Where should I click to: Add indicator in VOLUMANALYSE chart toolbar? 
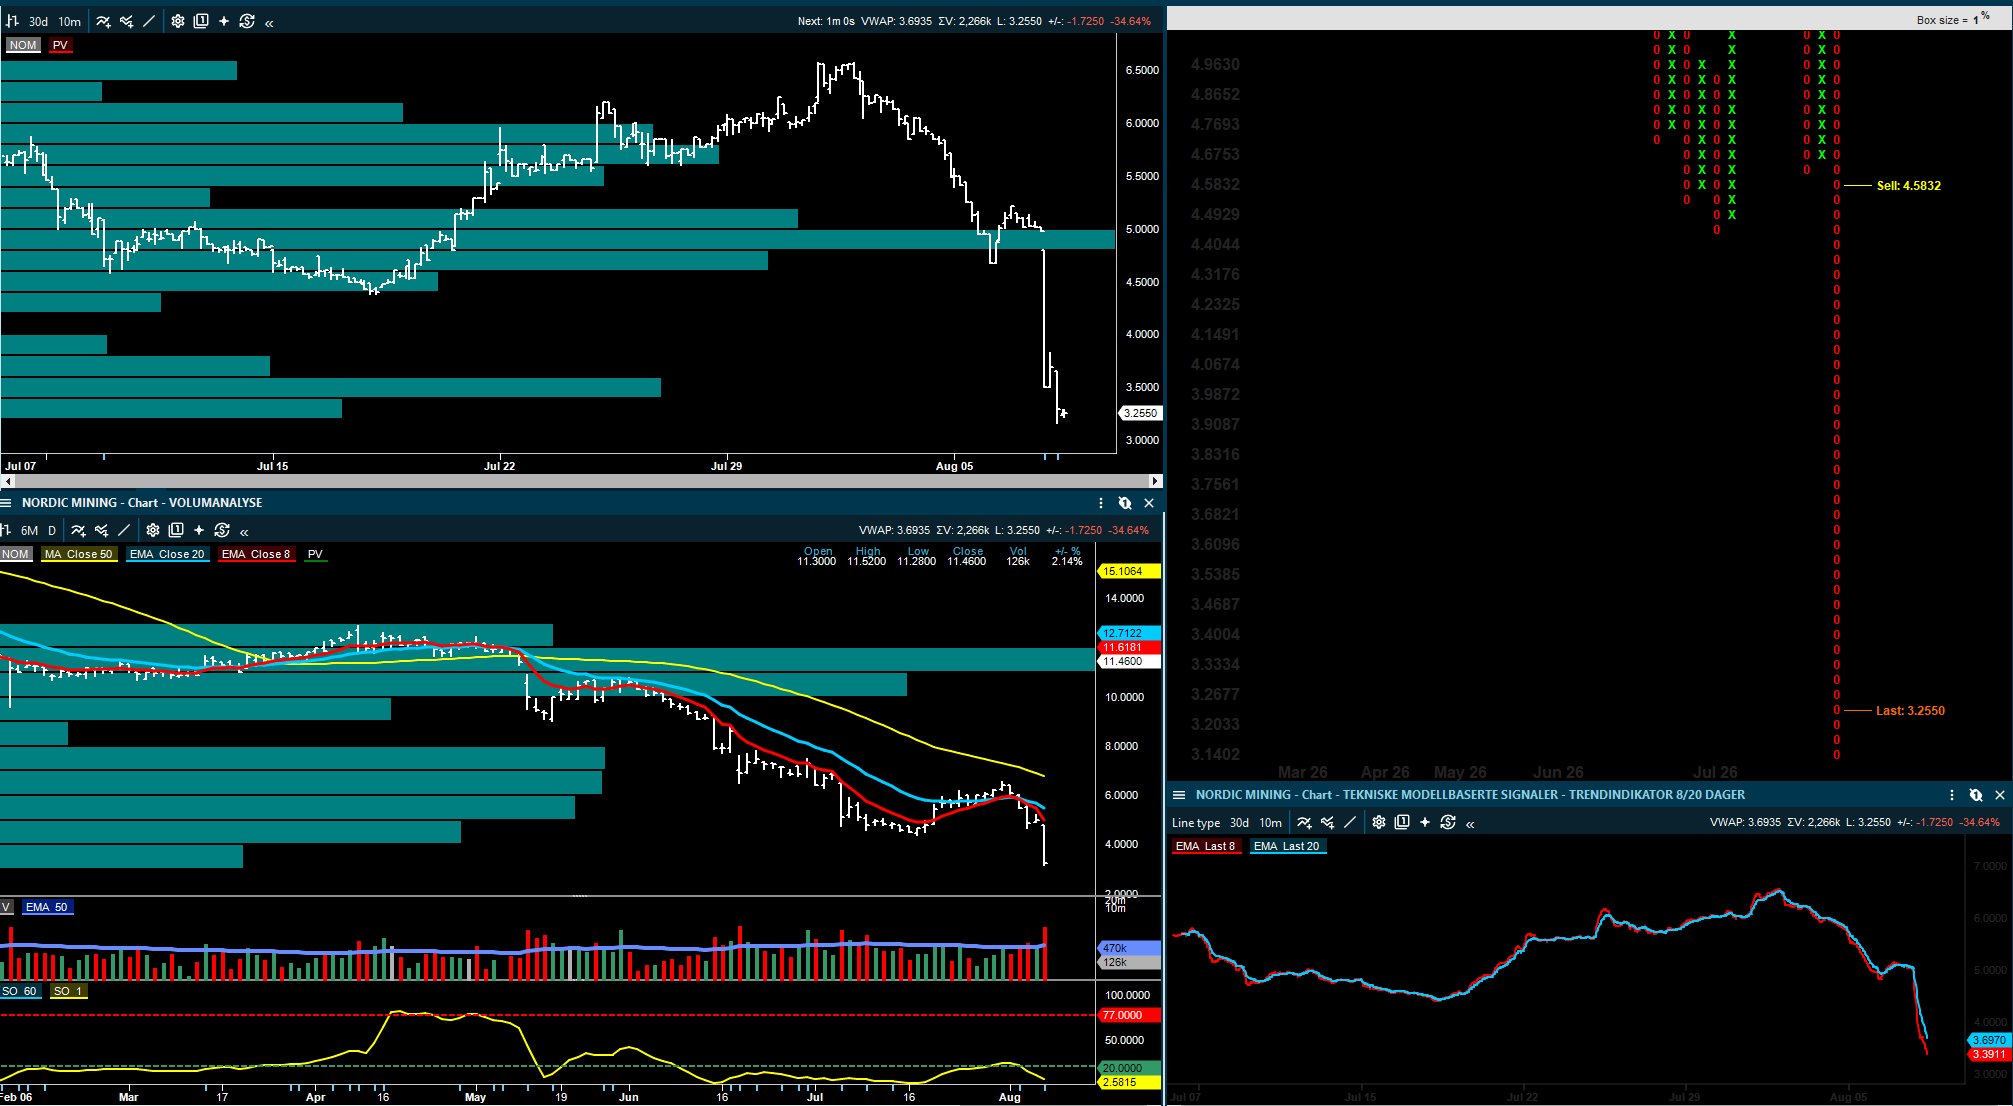pyautogui.click(x=78, y=530)
